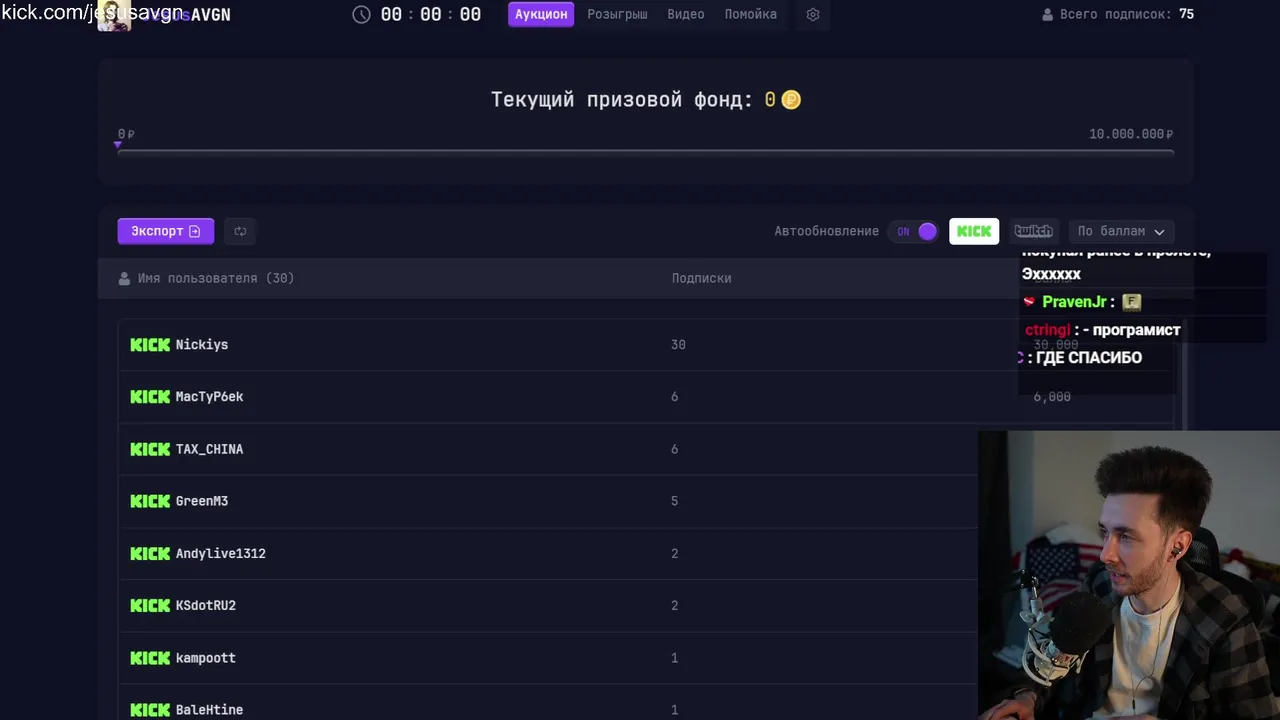This screenshot has height=720, width=1280.
Task: Click the Kick logo next to kampoott
Action: [x=150, y=658]
